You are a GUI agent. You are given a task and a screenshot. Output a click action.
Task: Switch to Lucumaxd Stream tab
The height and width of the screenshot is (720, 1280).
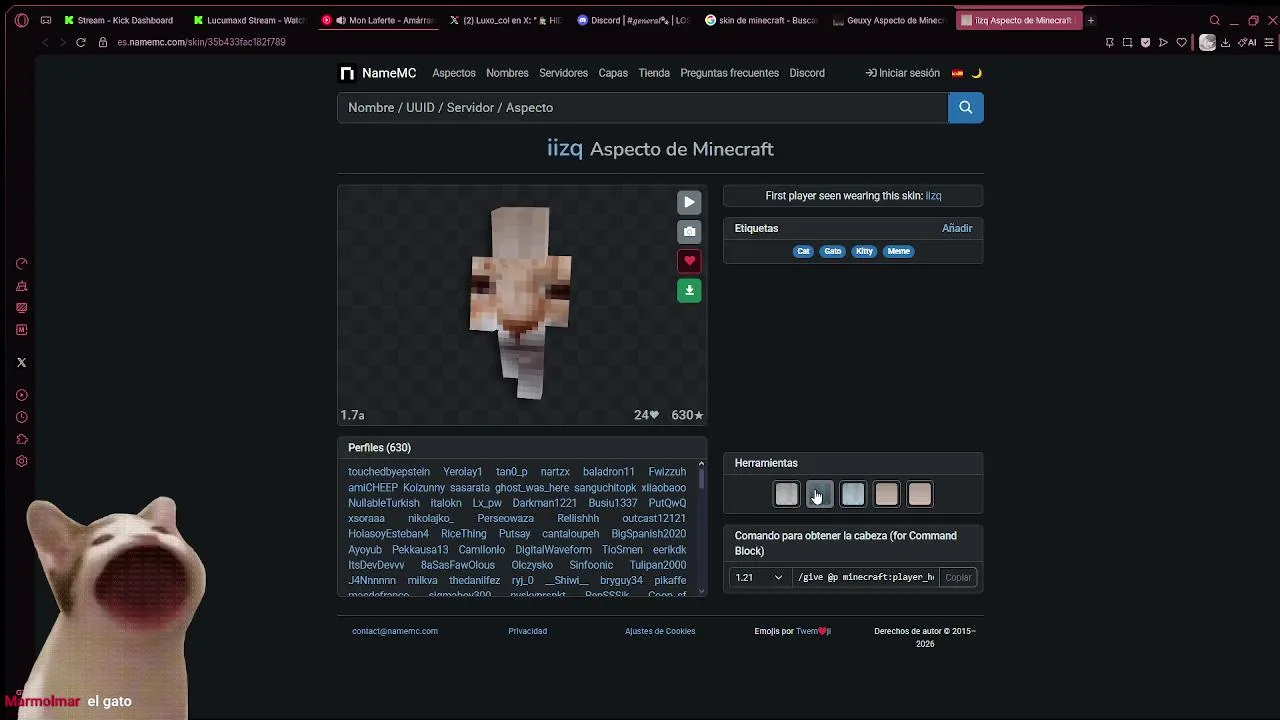click(250, 20)
